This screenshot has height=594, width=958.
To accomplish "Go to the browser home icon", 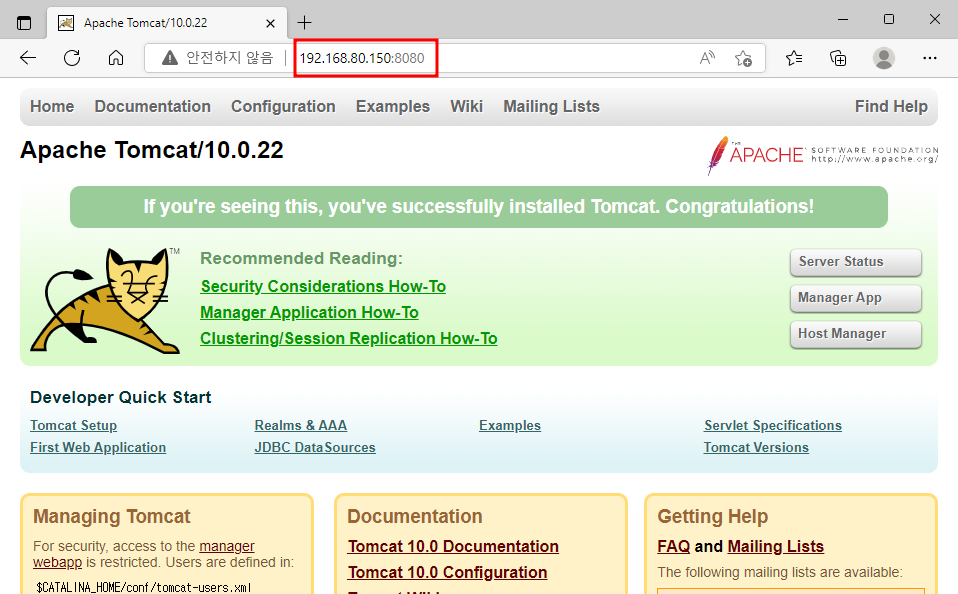I will [x=116, y=58].
